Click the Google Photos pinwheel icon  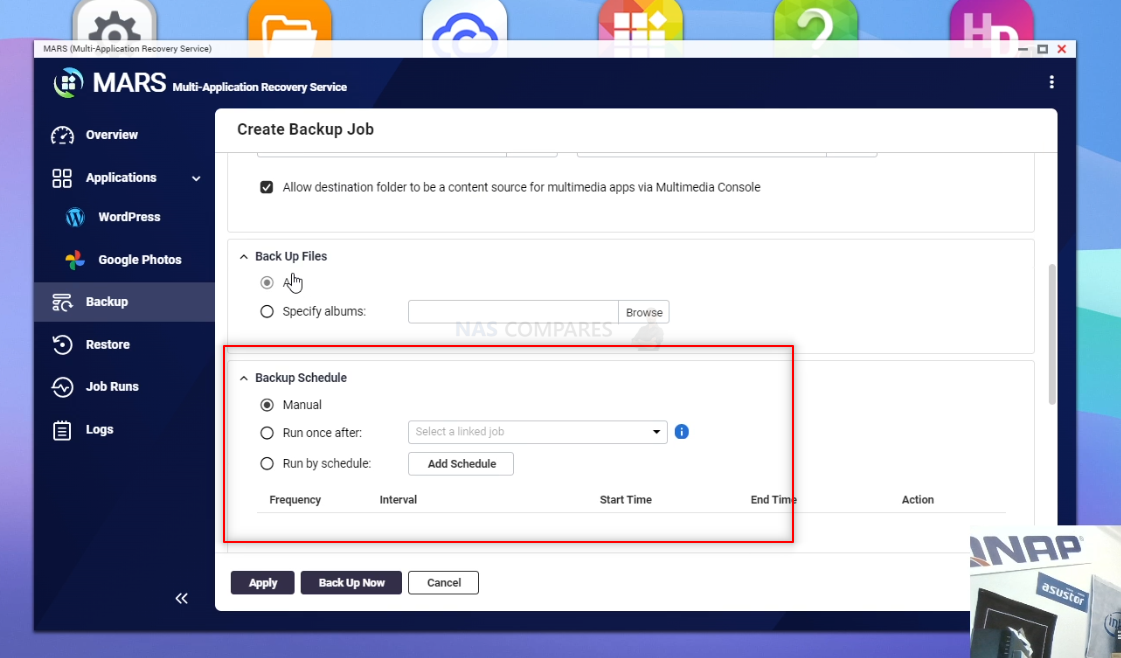[x=75, y=260]
